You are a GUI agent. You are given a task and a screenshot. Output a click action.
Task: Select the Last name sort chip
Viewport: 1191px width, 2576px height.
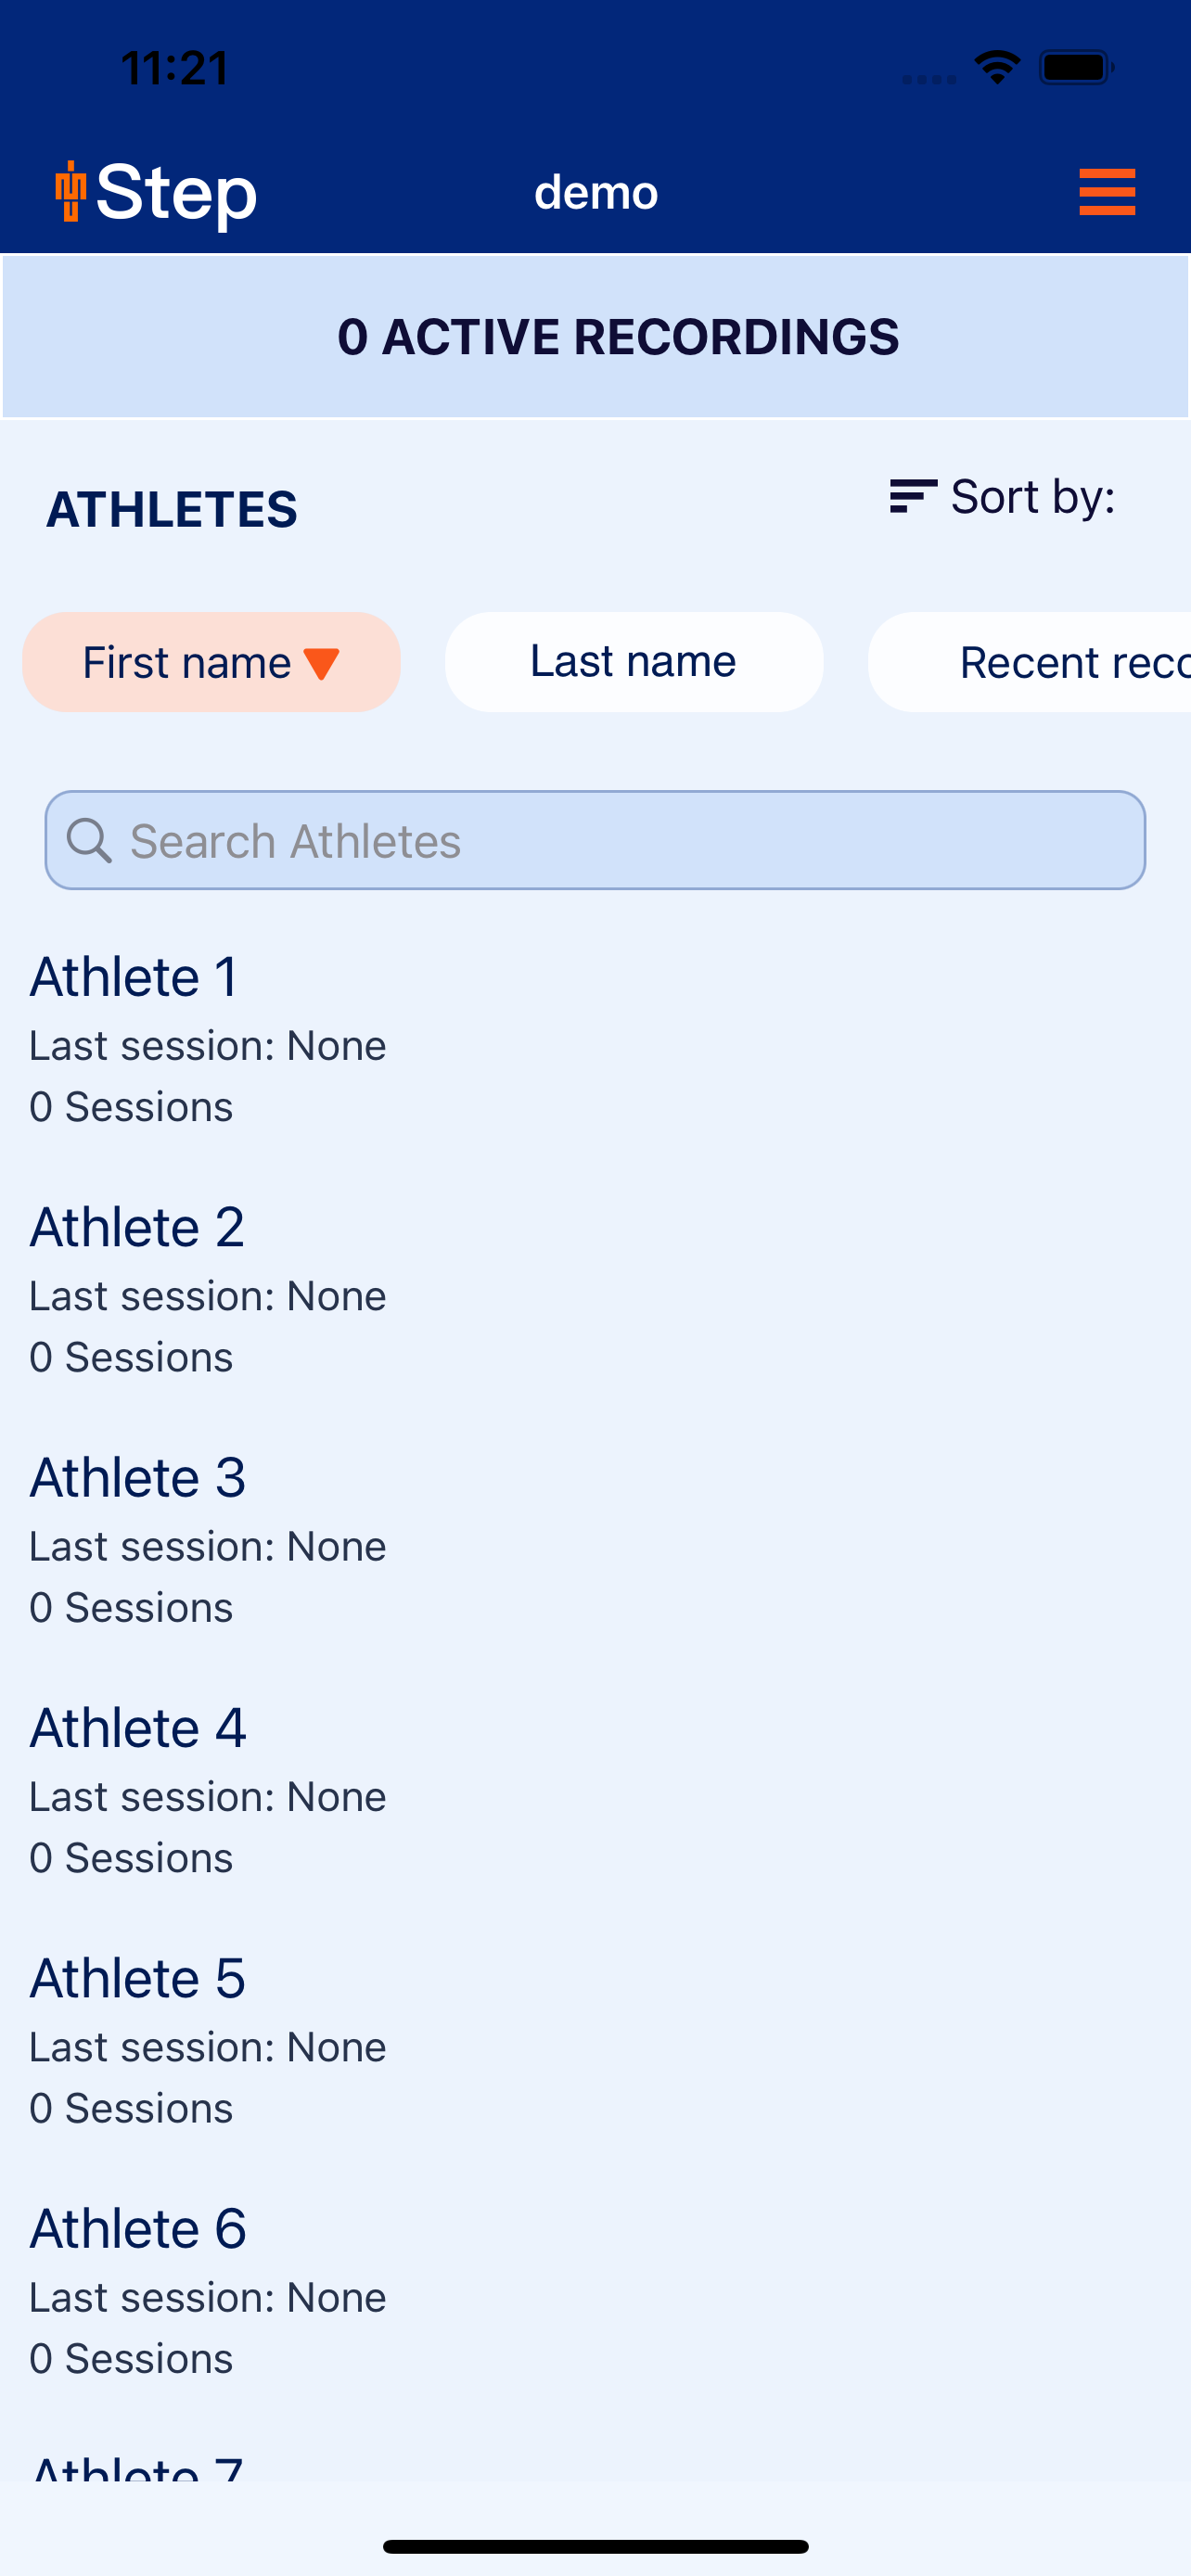pyautogui.click(x=634, y=662)
